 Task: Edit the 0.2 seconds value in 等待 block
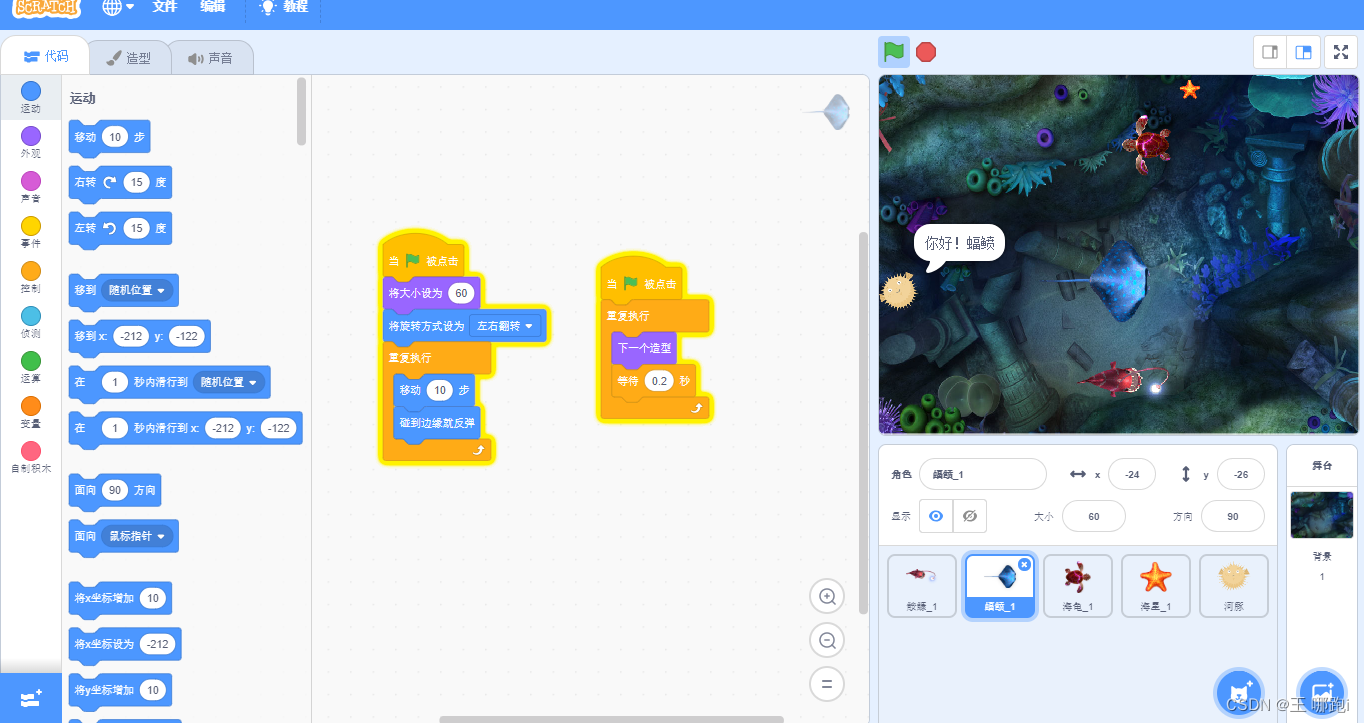(x=659, y=381)
